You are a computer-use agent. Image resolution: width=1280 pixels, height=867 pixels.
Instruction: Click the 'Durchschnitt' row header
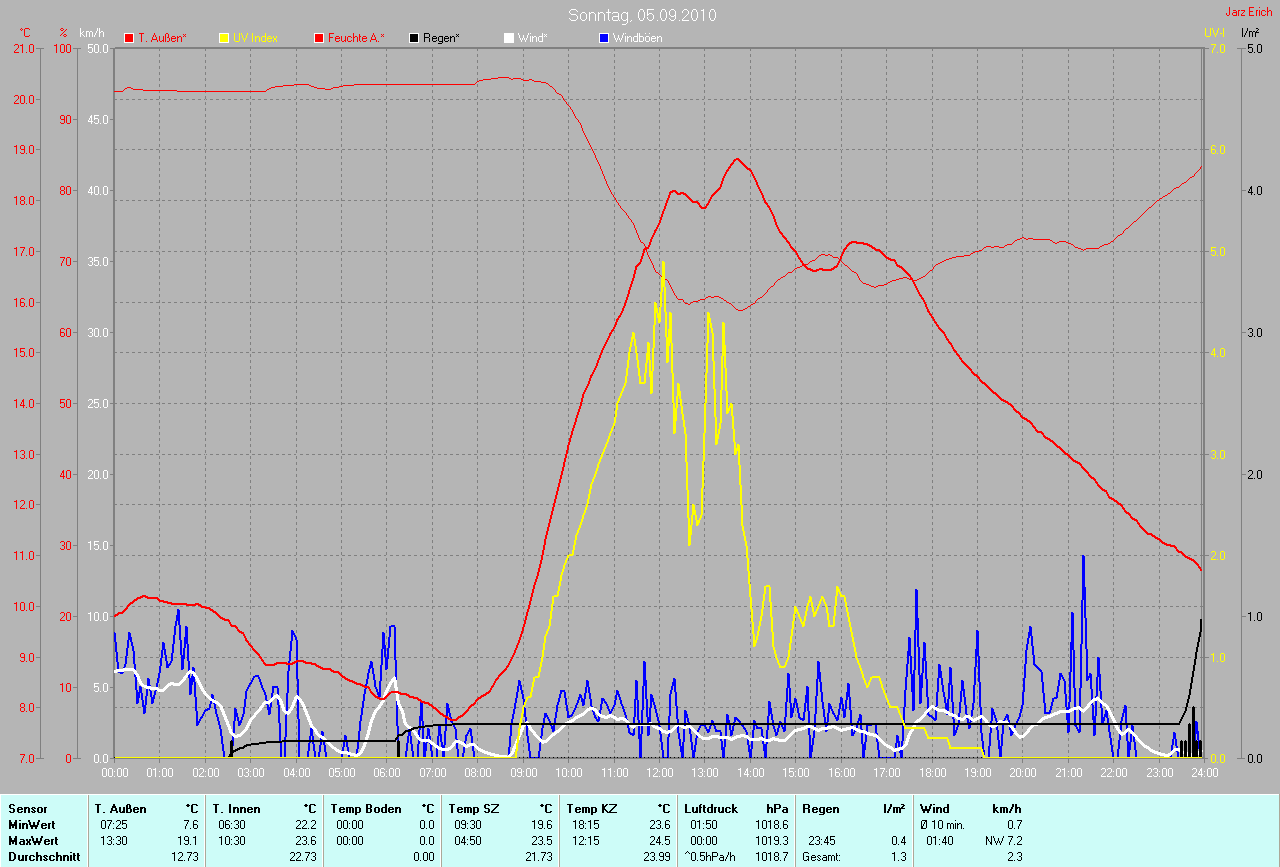pyautogui.click(x=44, y=857)
